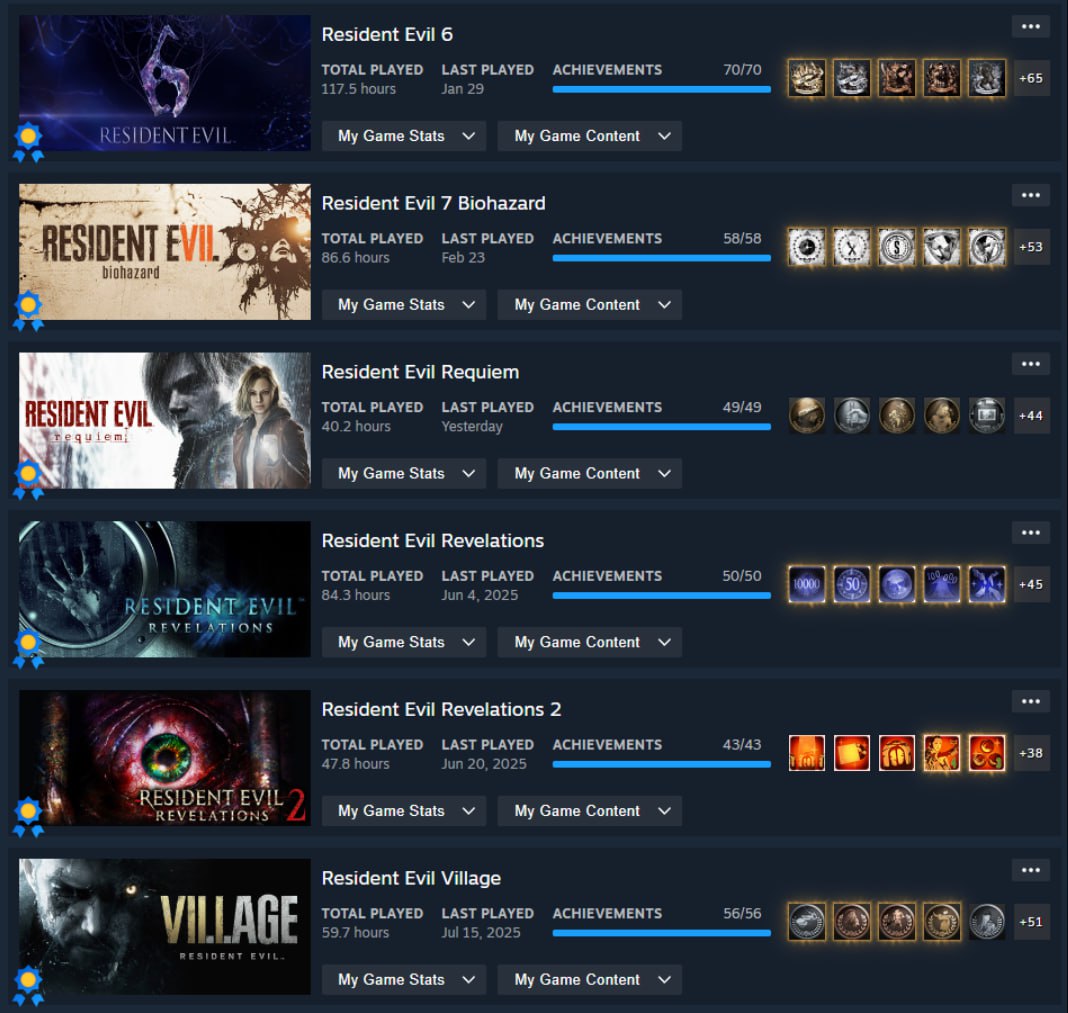
Task: Click the first orange achievement icon for Revelations 2
Action: click(x=806, y=753)
